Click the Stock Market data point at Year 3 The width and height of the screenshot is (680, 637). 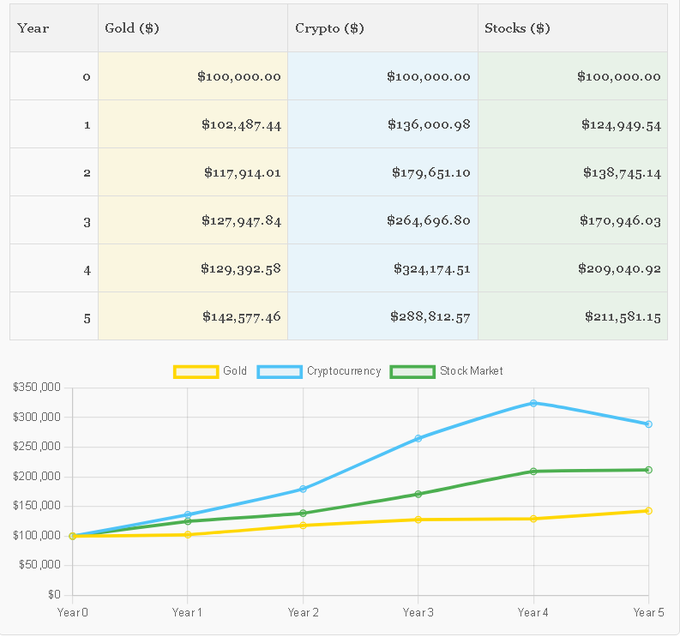pos(418,494)
